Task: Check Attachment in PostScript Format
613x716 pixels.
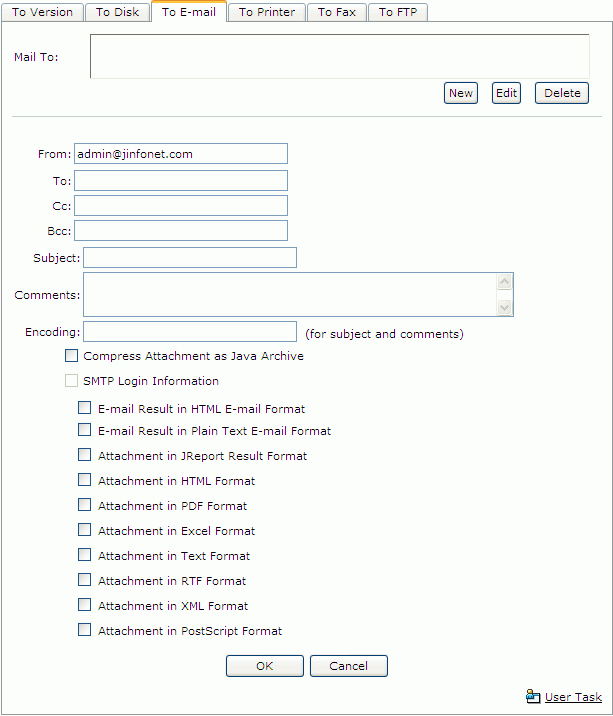Action: pos(85,630)
